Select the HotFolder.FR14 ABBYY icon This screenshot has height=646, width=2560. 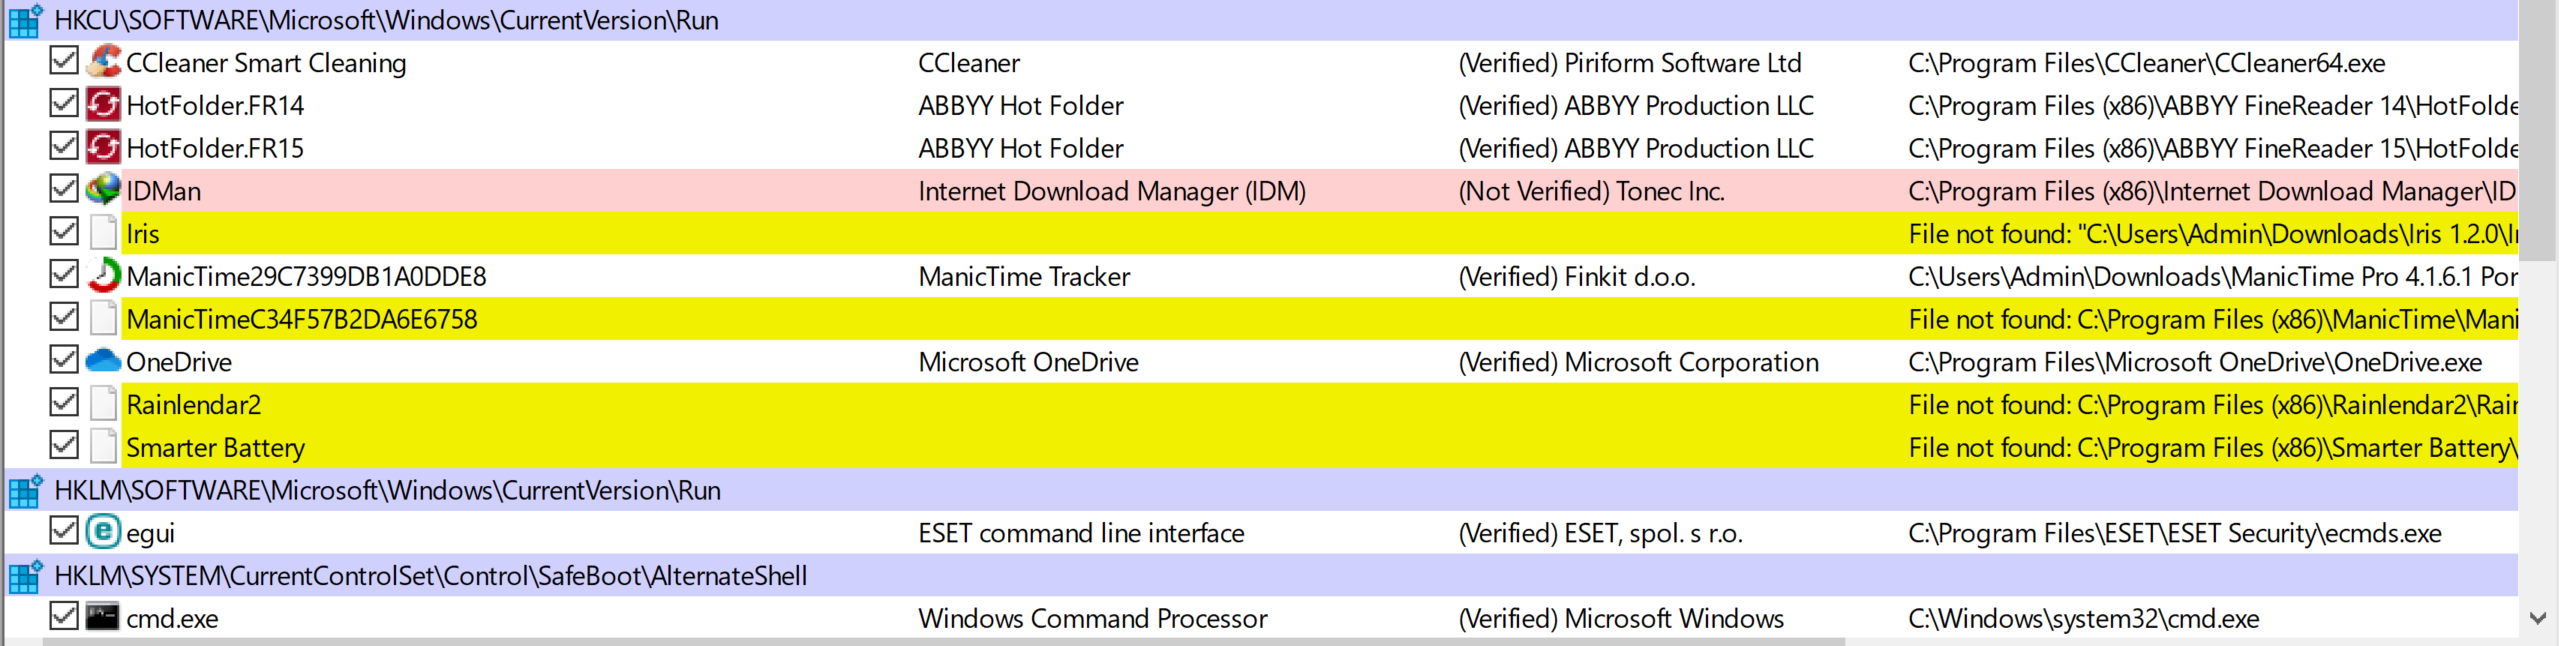103,105
